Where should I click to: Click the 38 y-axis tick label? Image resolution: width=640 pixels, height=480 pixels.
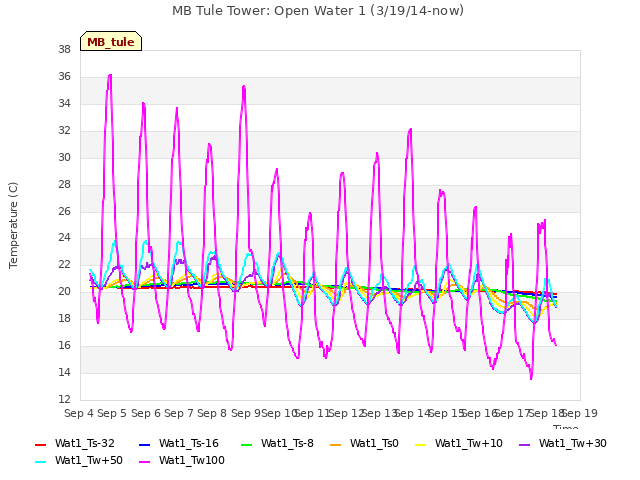(x=64, y=49)
